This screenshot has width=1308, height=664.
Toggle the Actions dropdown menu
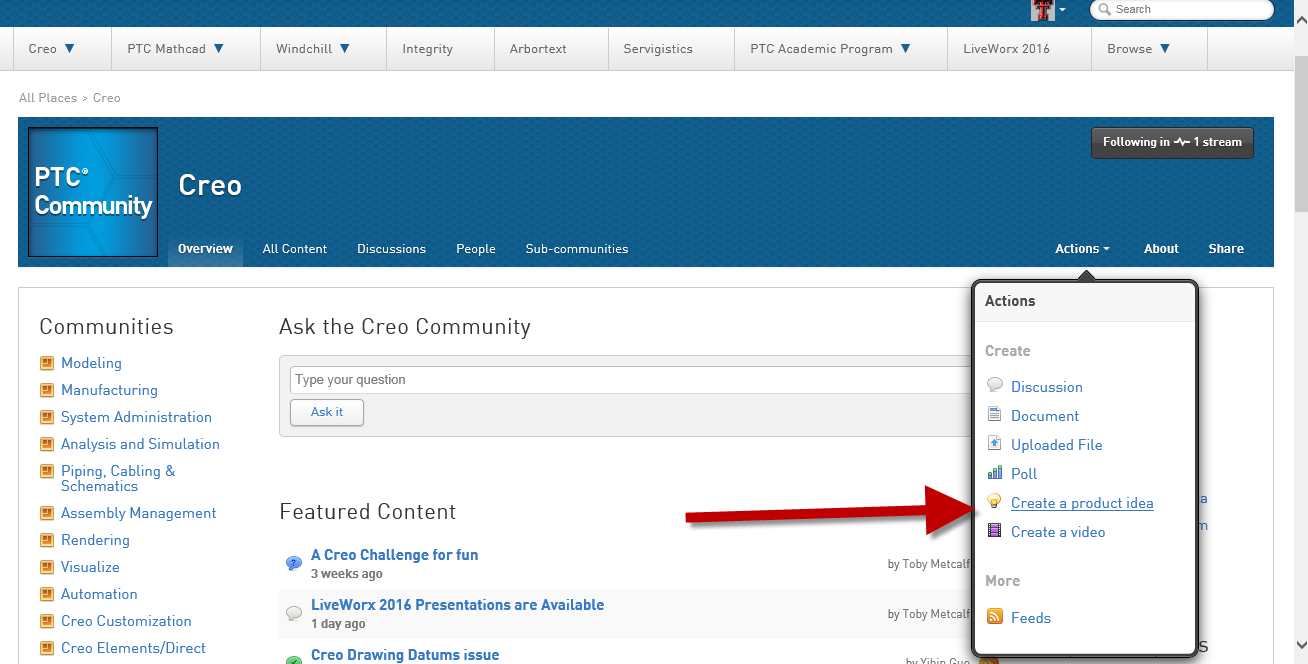pos(1082,249)
